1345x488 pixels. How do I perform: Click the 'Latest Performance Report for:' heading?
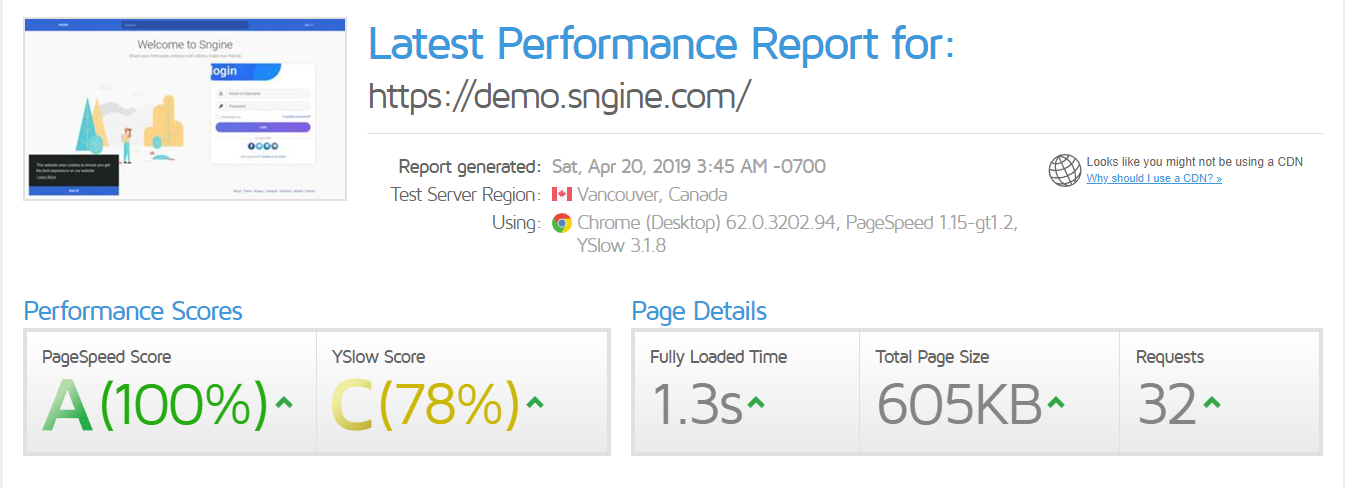tap(661, 43)
